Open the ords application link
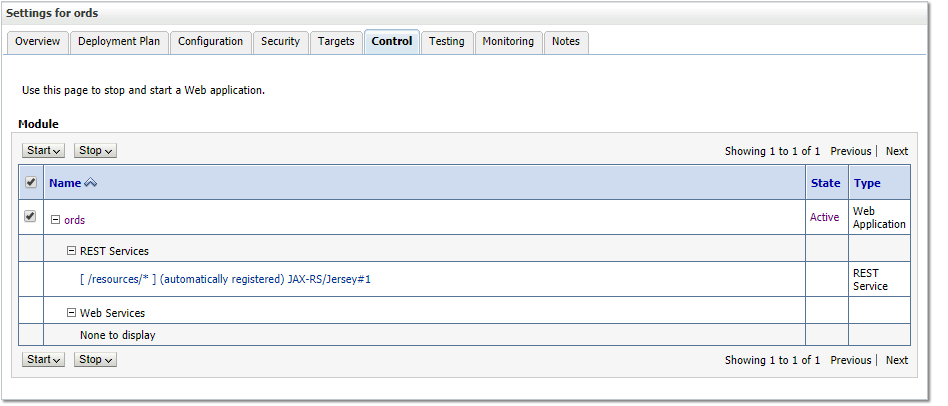948x406 pixels. (74, 219)
